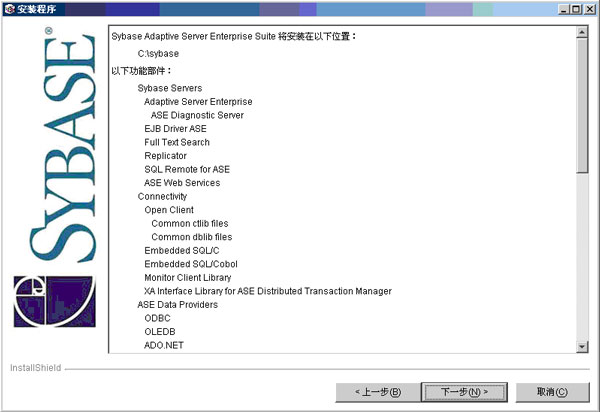Click the 安装程序 window title
The image size is (600, 412).
point(36,9)
